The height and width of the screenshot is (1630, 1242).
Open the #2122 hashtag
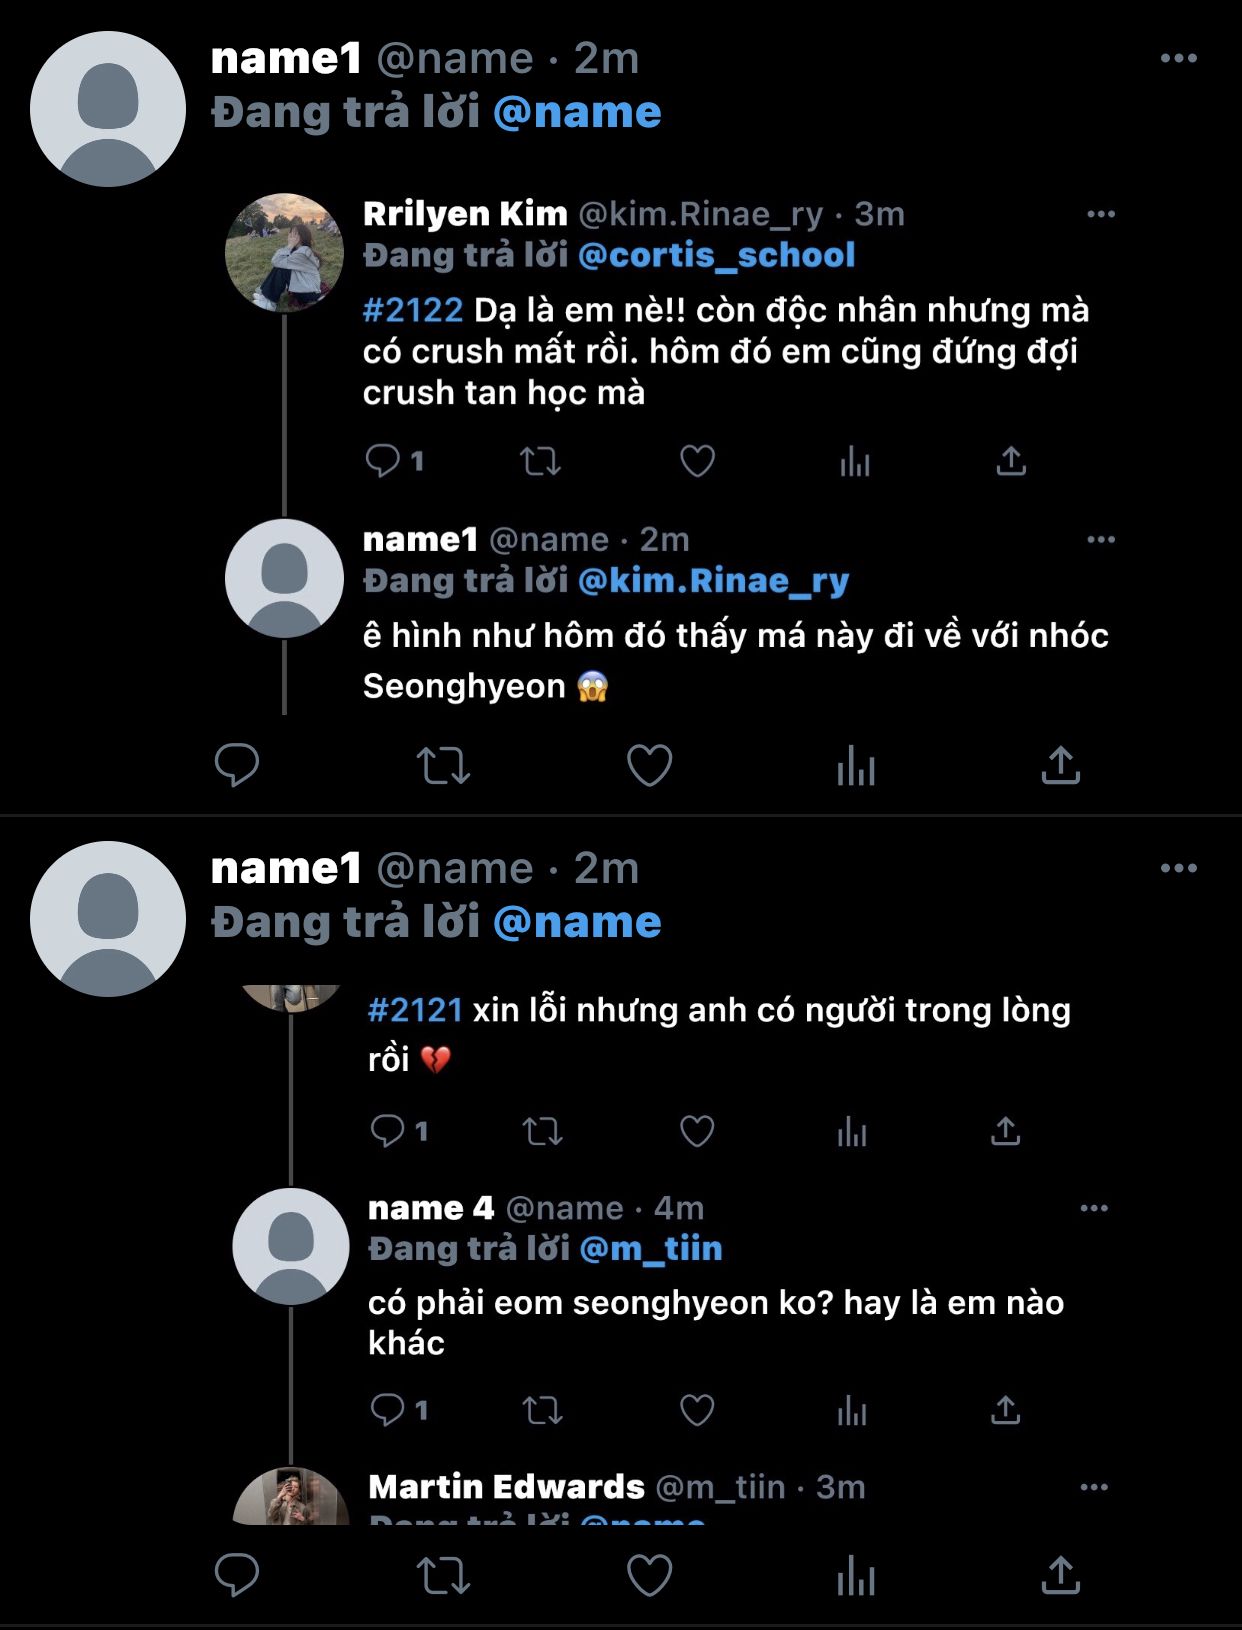click(413, 310)
